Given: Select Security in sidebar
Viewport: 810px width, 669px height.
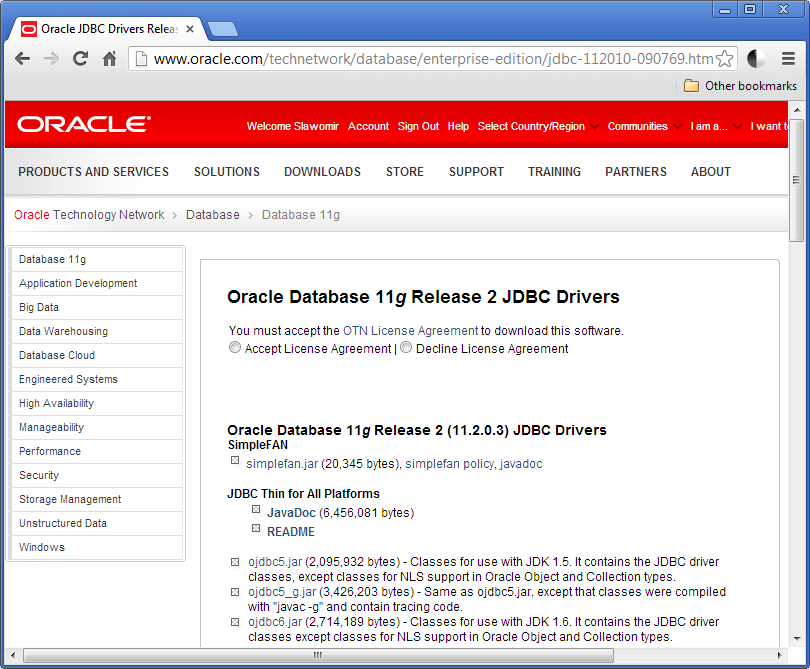Looking at the screenshot, I should (97, 475).
